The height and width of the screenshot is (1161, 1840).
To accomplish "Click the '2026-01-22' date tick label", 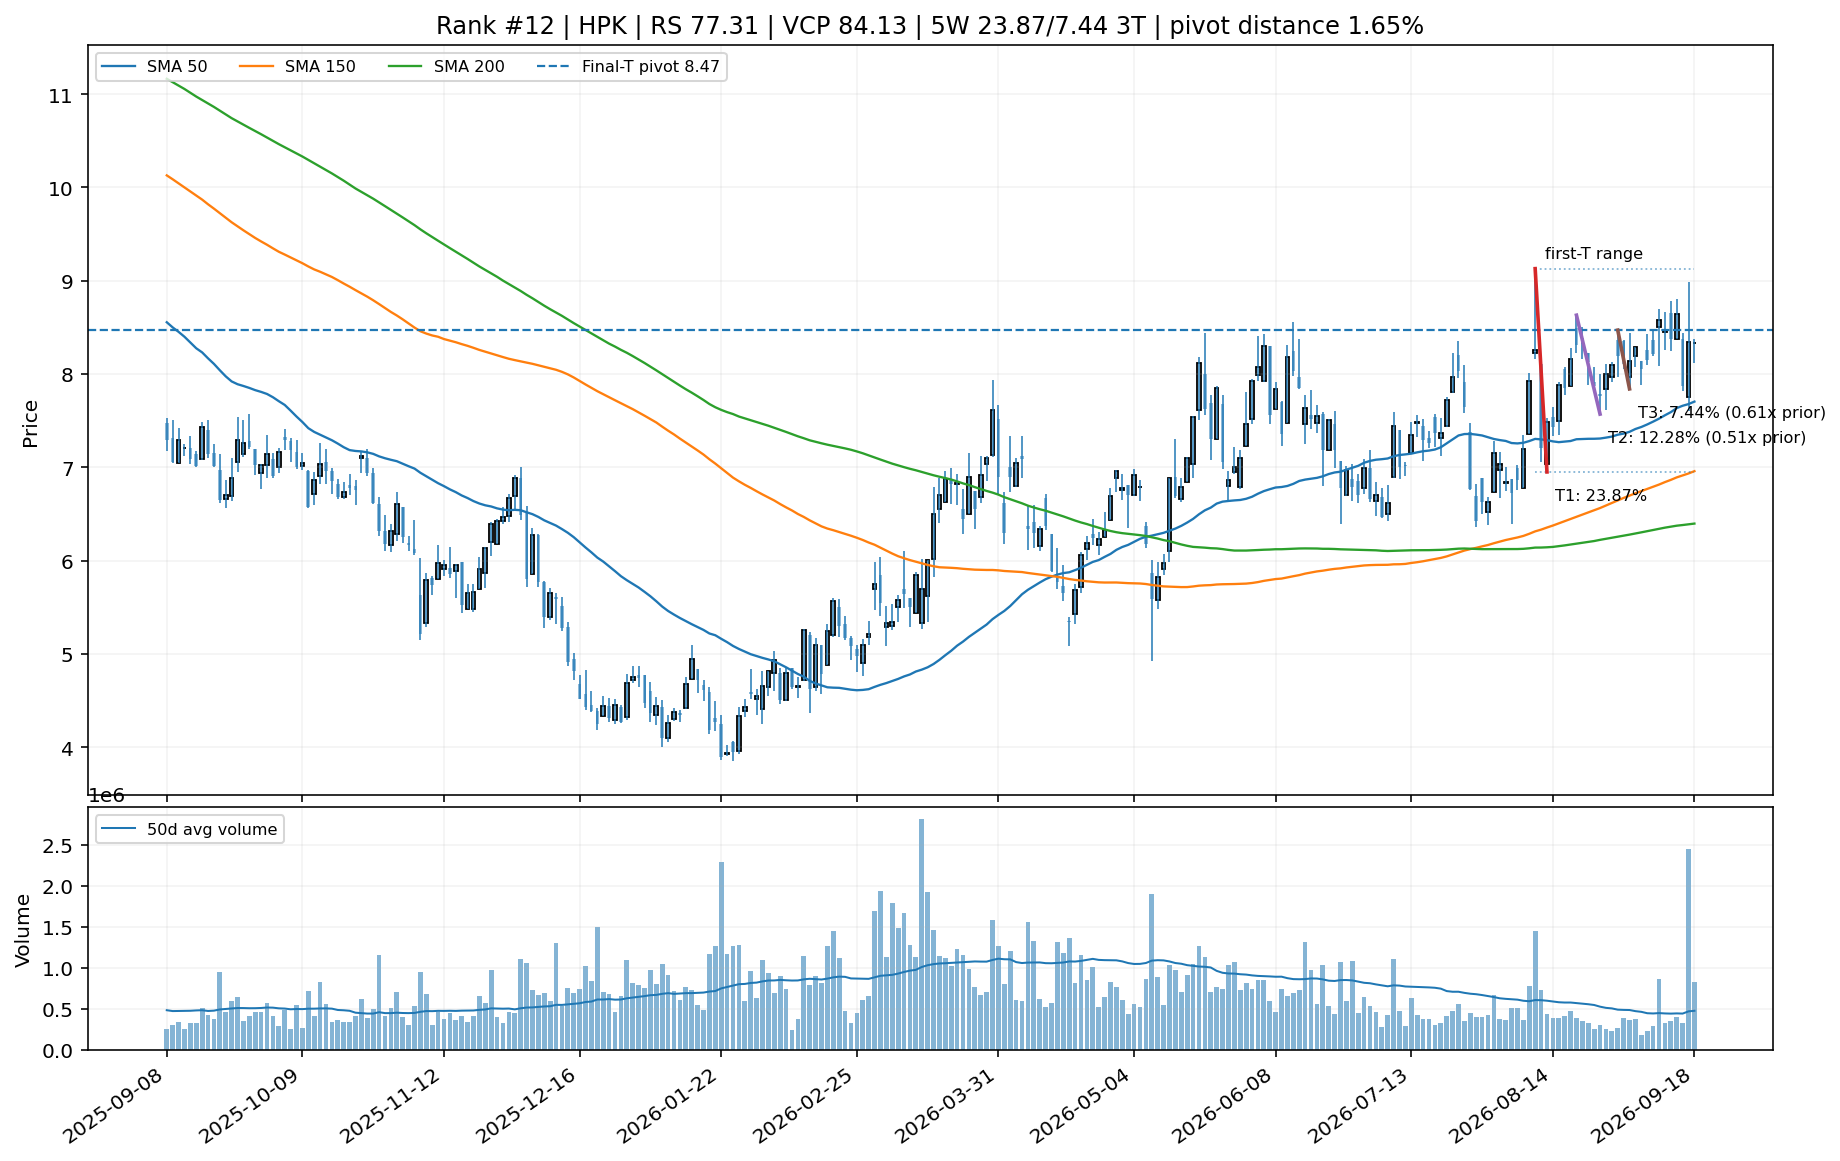I will coord(666,1105).
